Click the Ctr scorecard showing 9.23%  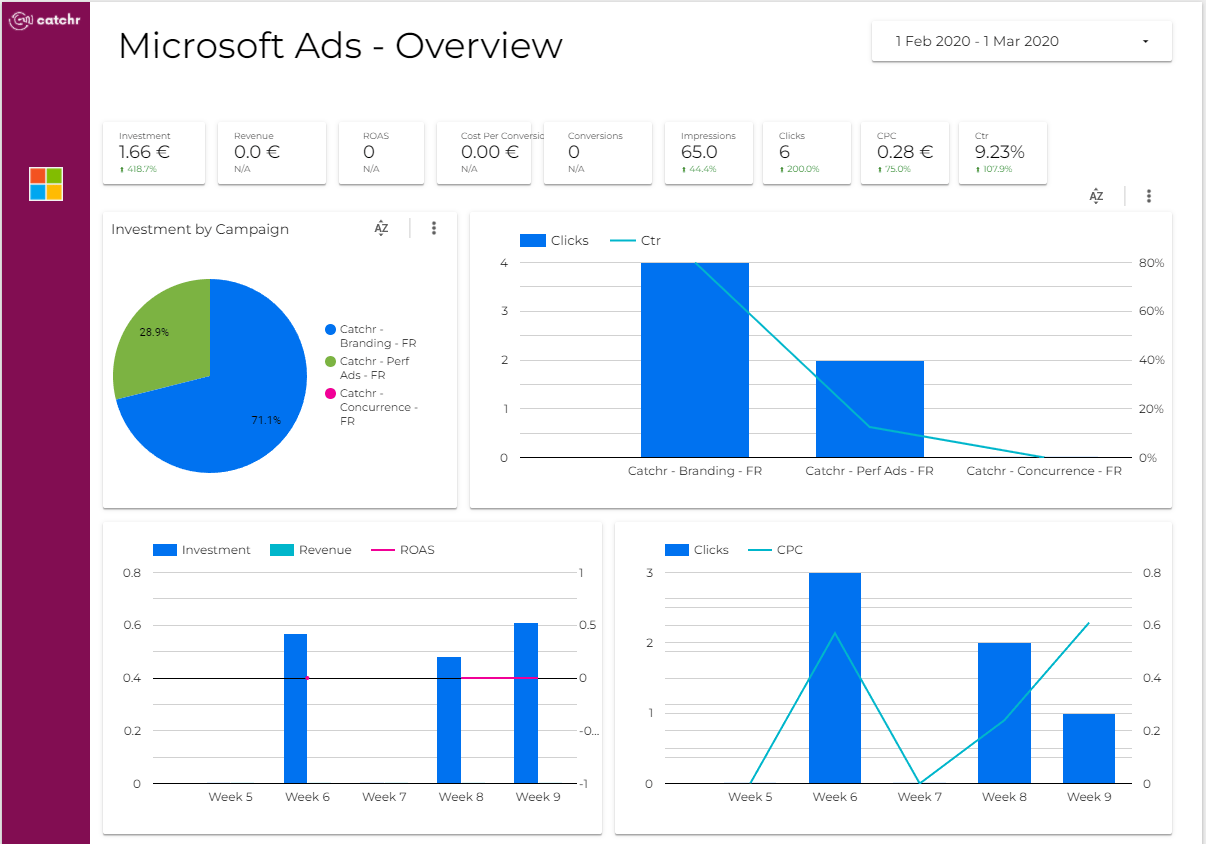[x=1003, y=153]
